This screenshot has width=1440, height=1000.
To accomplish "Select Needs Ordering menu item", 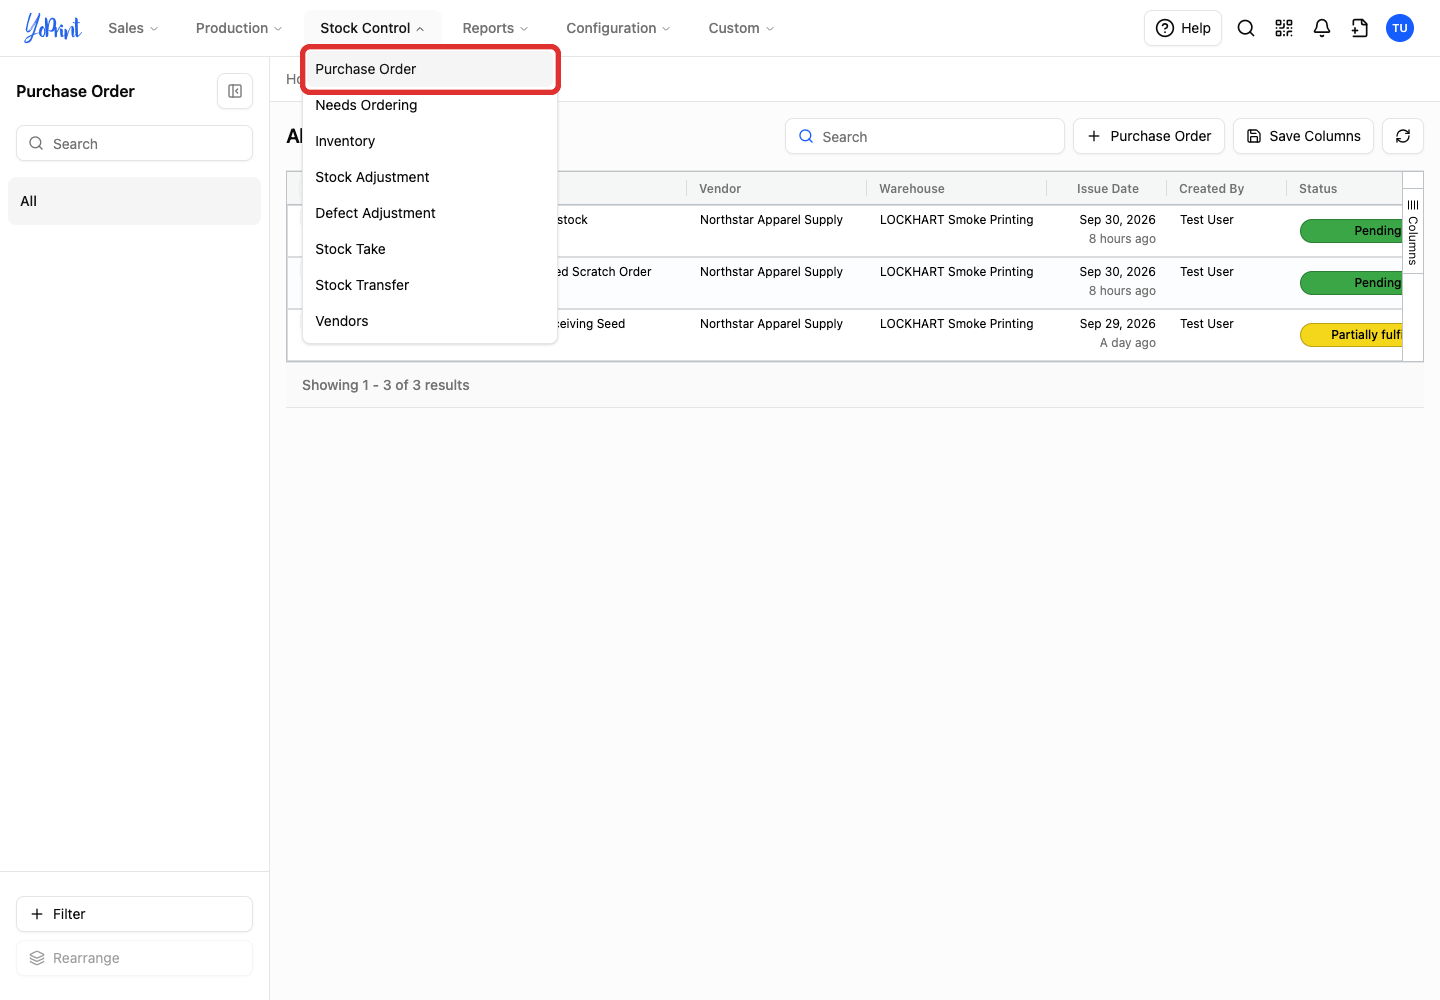I will (x=430, y=105).
